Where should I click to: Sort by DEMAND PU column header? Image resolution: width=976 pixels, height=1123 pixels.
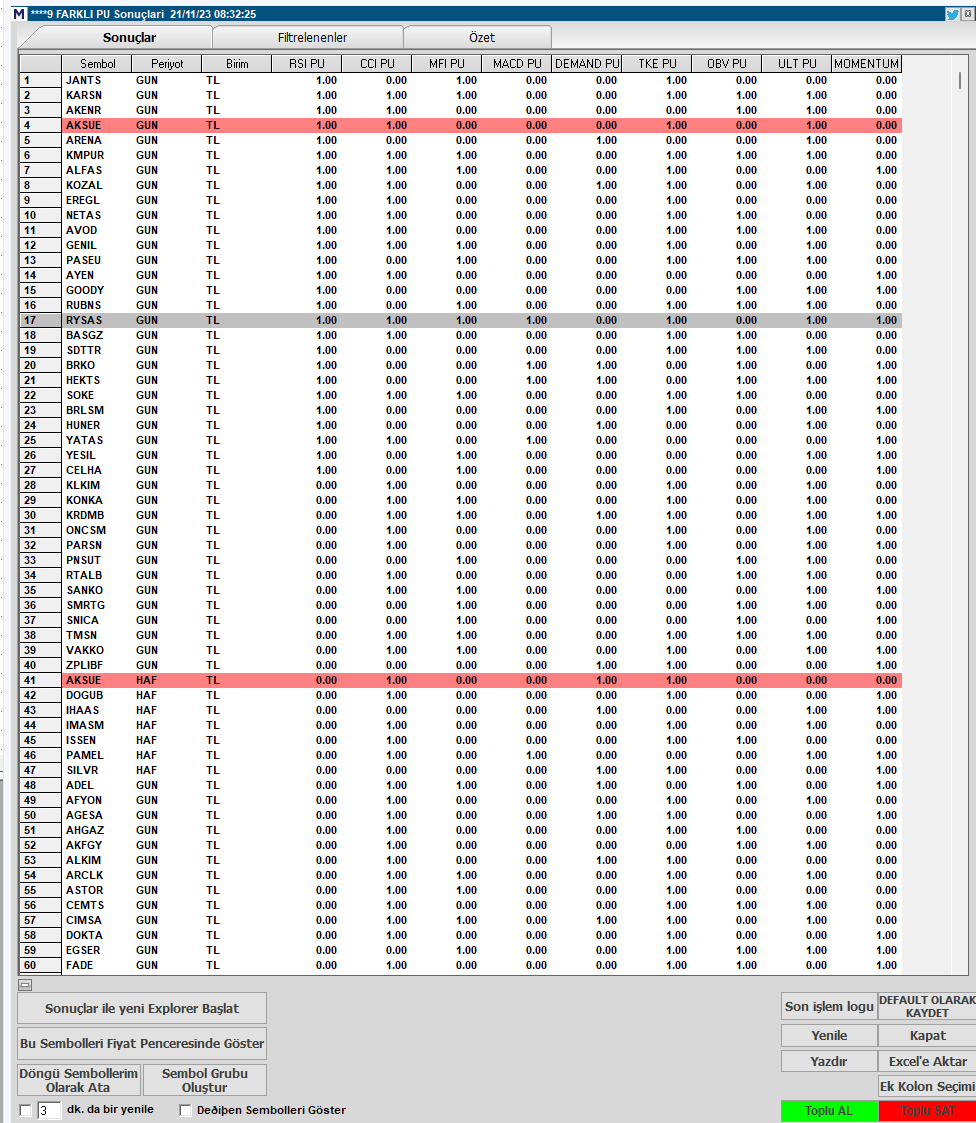pyautogui.click(x=587, y=64)
